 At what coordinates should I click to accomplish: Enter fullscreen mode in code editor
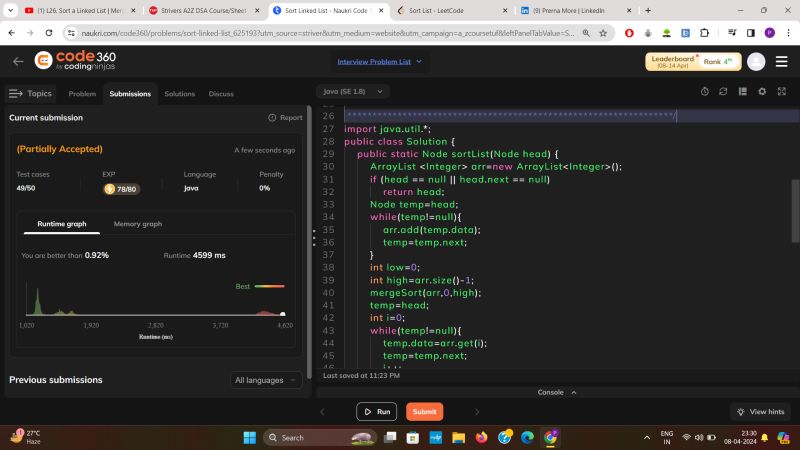(x=781, y=91)
